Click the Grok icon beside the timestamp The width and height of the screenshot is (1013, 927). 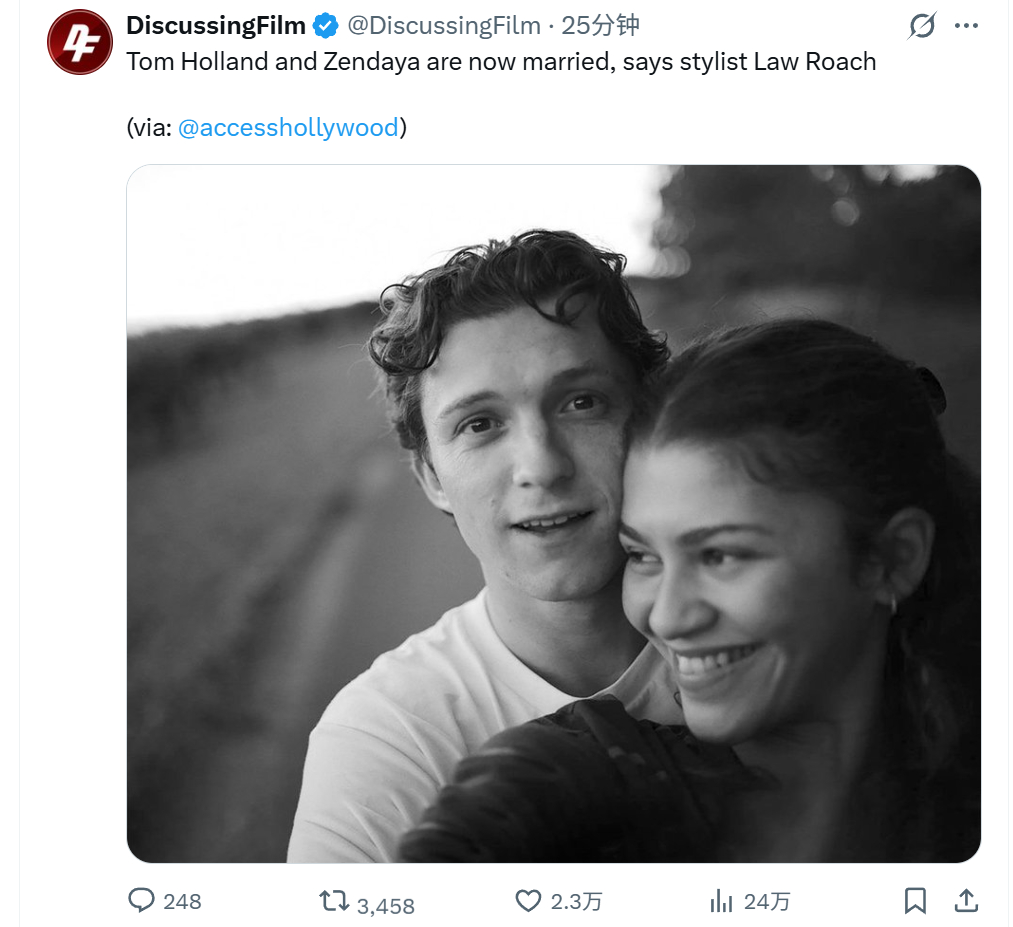tap(921, 26)
